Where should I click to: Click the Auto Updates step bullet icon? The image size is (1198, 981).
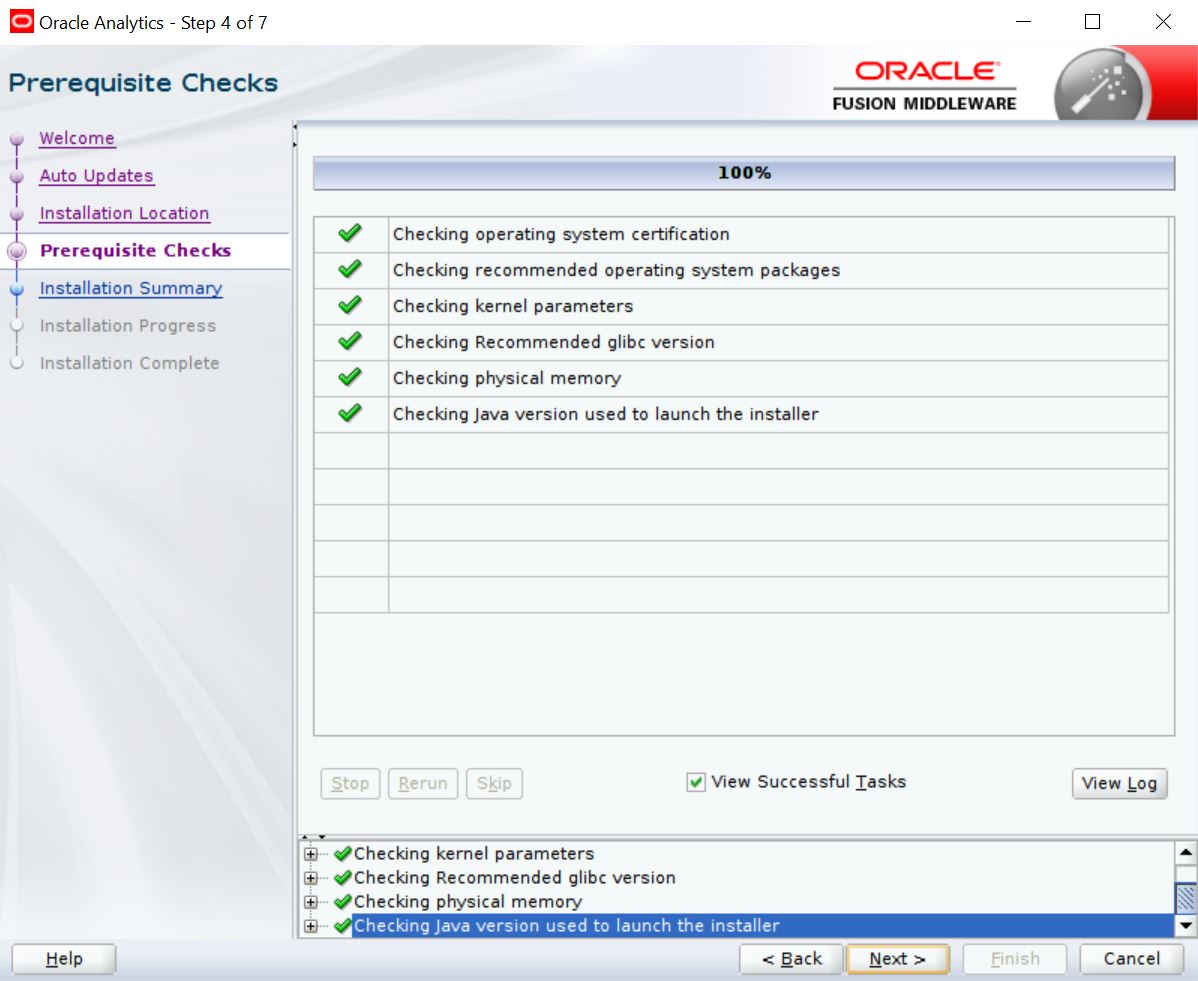[x=17, y=176]
